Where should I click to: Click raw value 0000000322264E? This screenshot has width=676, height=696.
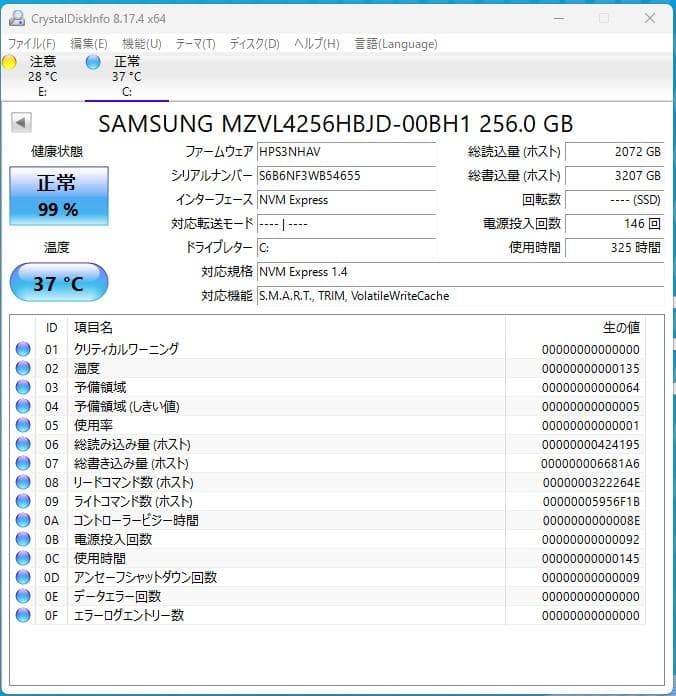click(591, 482)
